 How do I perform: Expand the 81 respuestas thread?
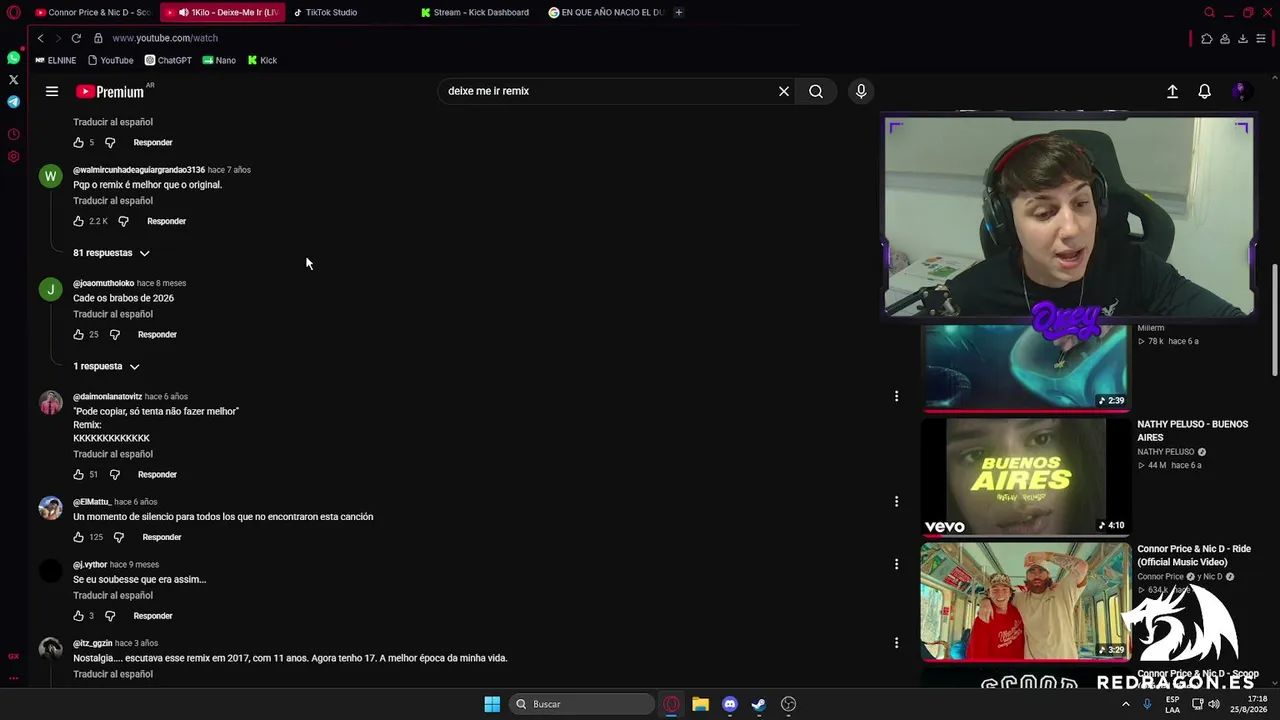[111, 253]
